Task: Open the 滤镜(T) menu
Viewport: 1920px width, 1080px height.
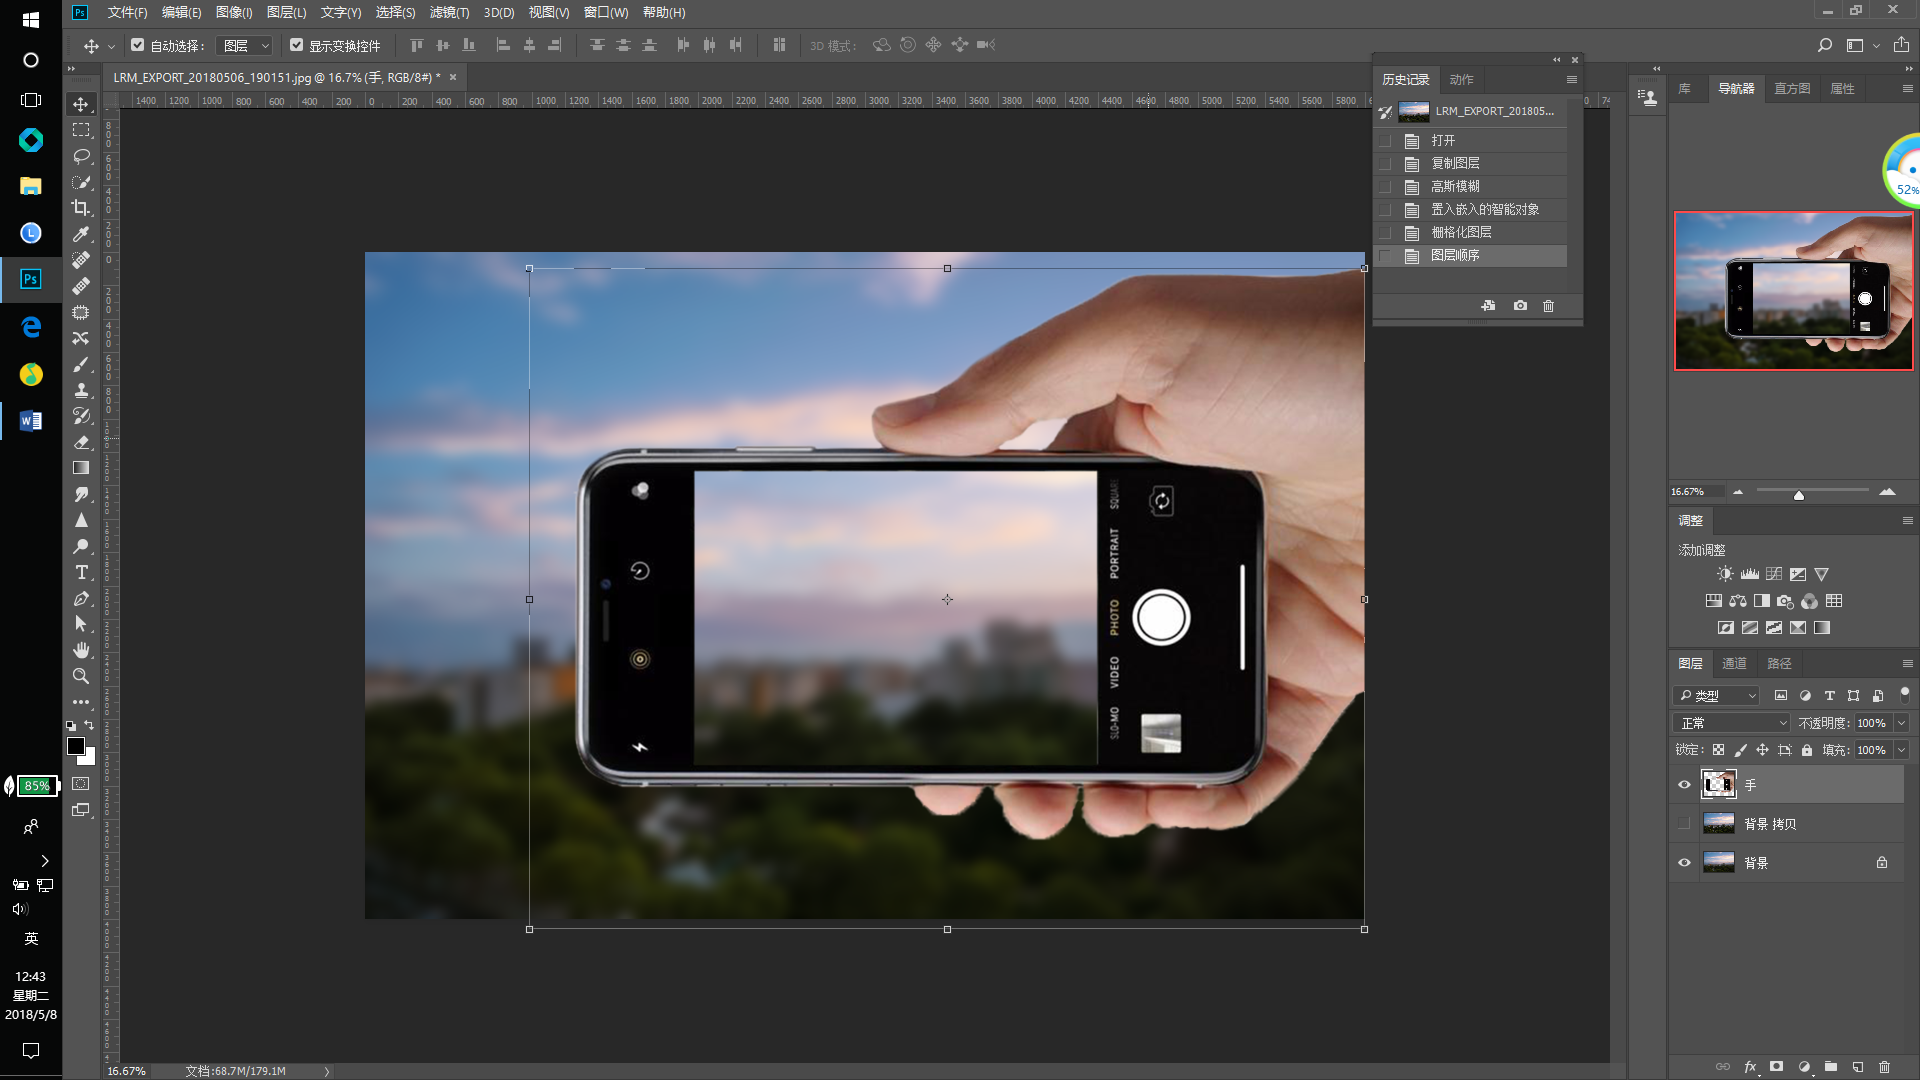Action: 449,13
